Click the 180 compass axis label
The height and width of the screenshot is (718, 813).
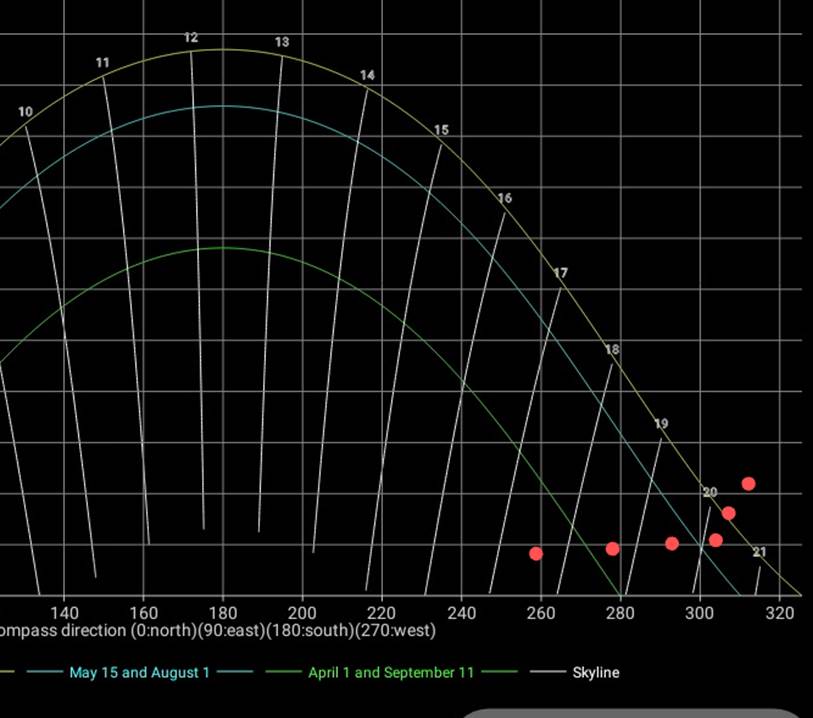(222, 612)
